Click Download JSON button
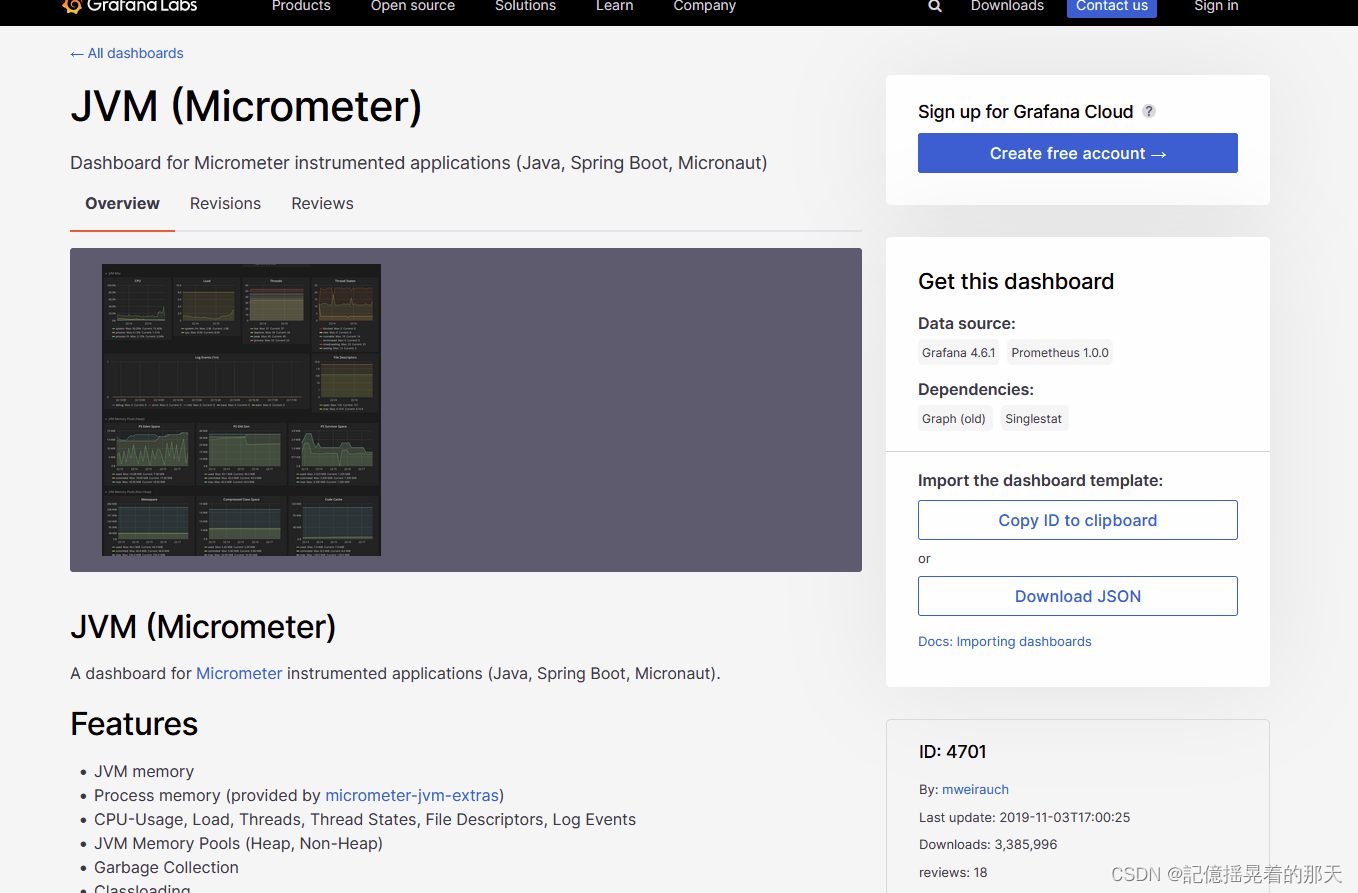 pyautogui.click(x=1078, y=596)
